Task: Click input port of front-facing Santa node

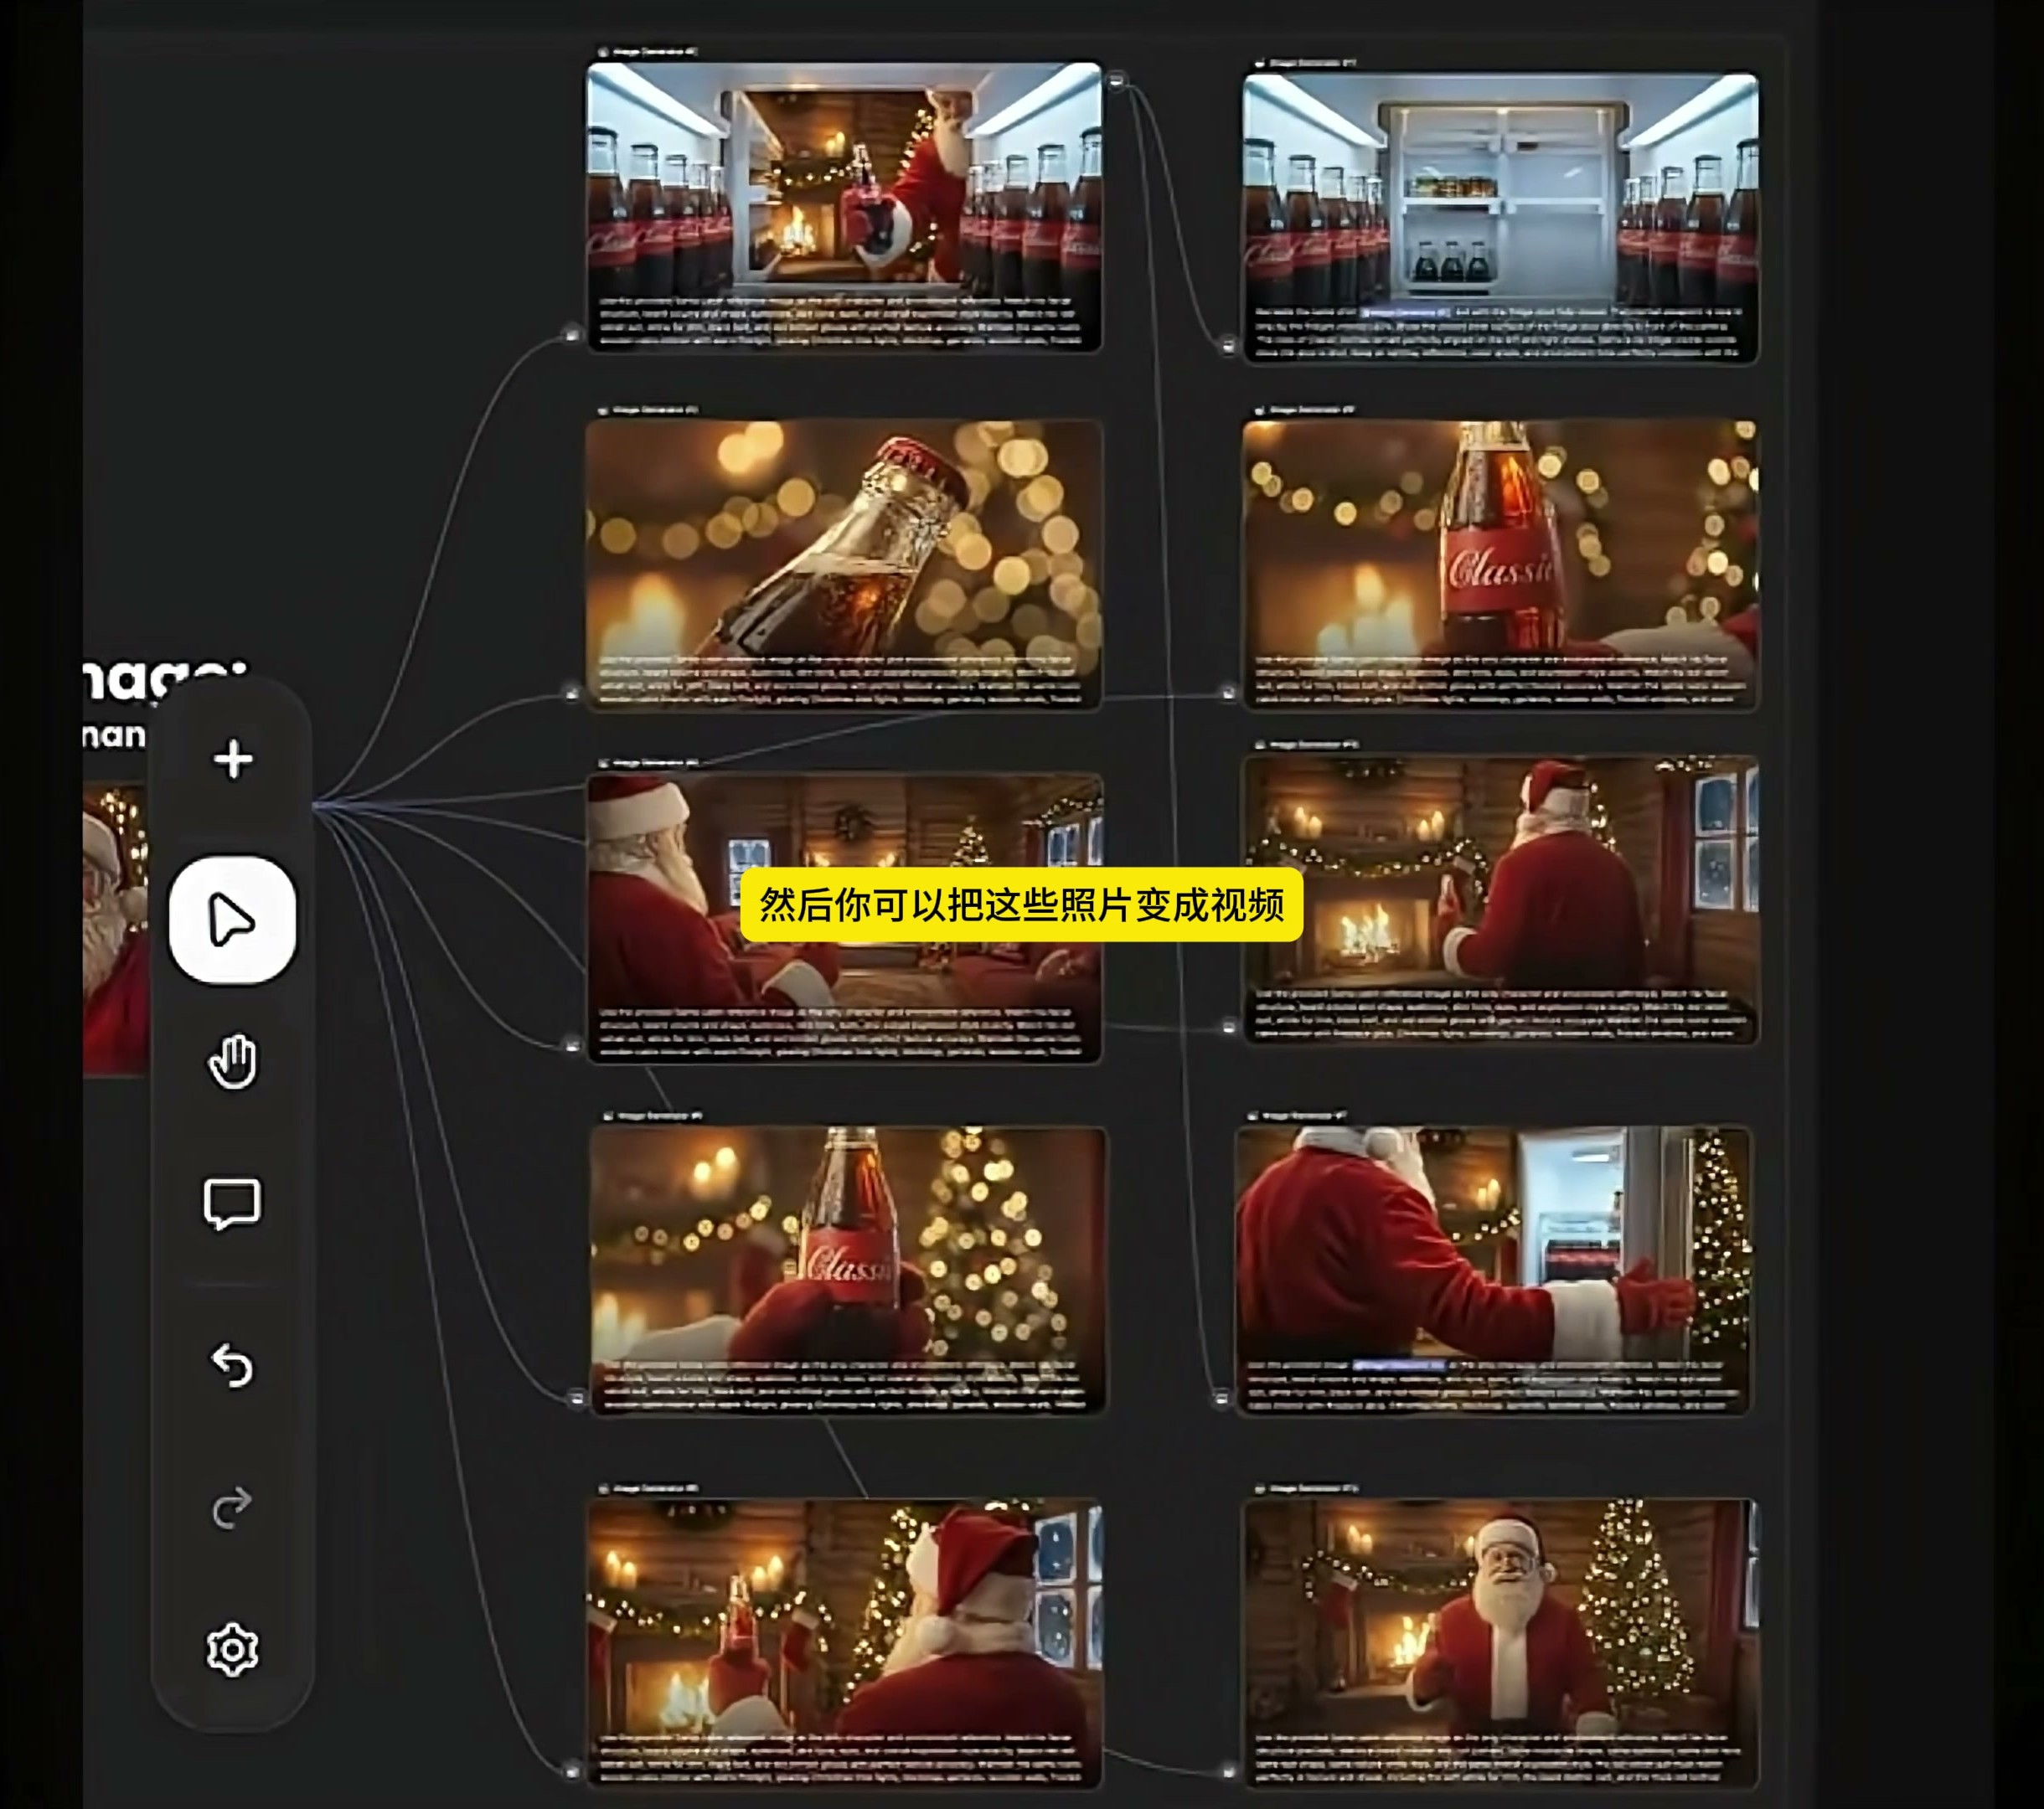Action: (1228, 1771)
